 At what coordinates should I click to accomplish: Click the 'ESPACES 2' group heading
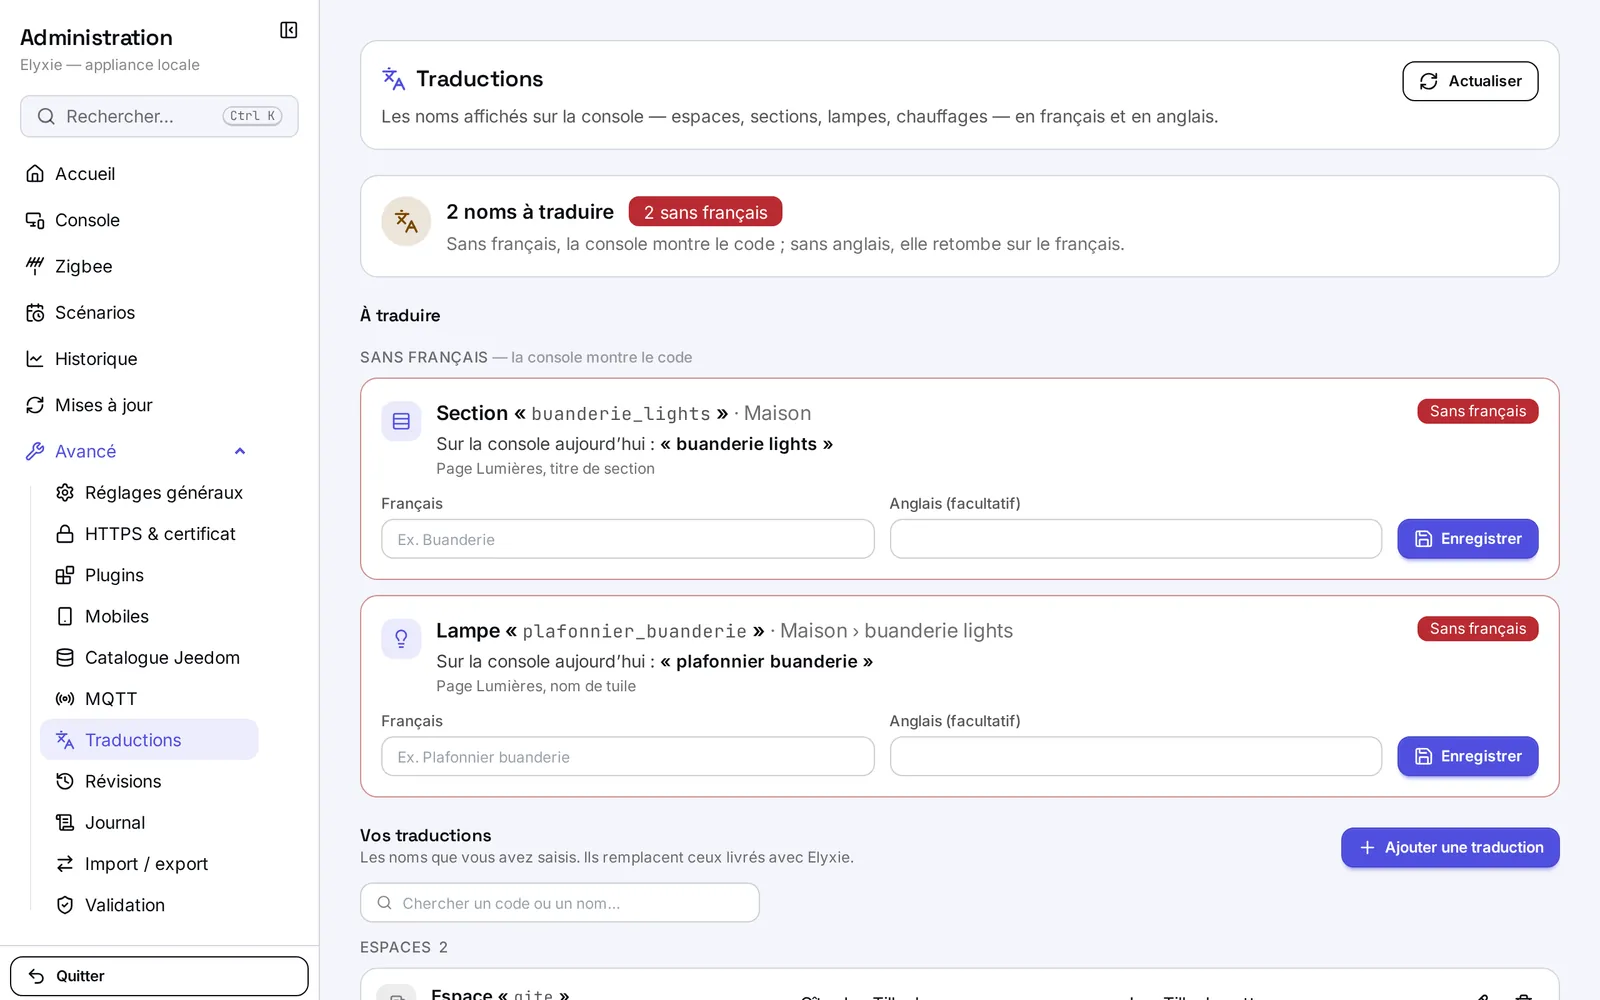coord(404,947)
